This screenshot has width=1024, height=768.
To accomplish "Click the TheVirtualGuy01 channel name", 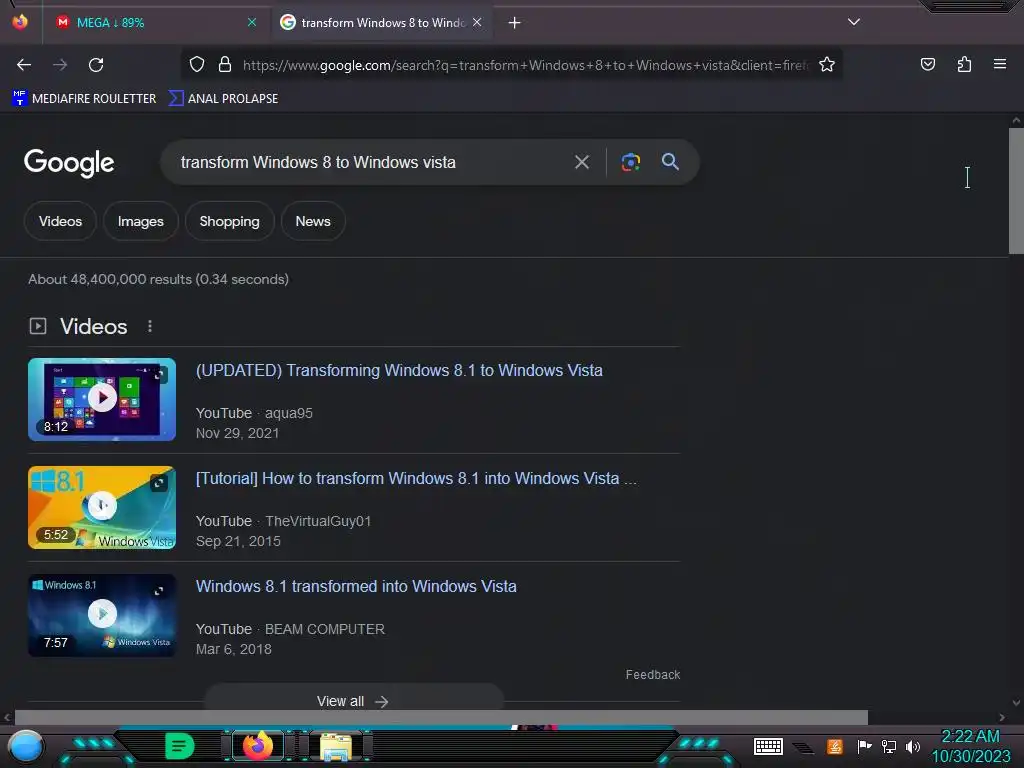I will 318,521.
